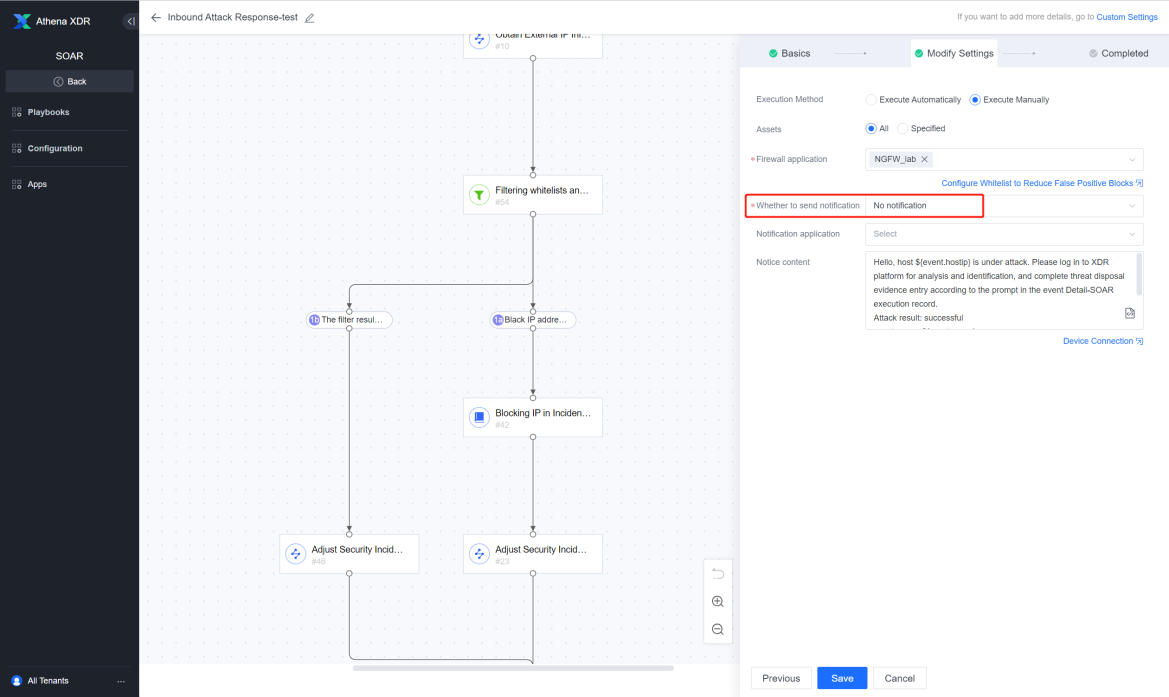Open Configure Whitelist to Reduce False Positive Blocks link

[1042, 183]
